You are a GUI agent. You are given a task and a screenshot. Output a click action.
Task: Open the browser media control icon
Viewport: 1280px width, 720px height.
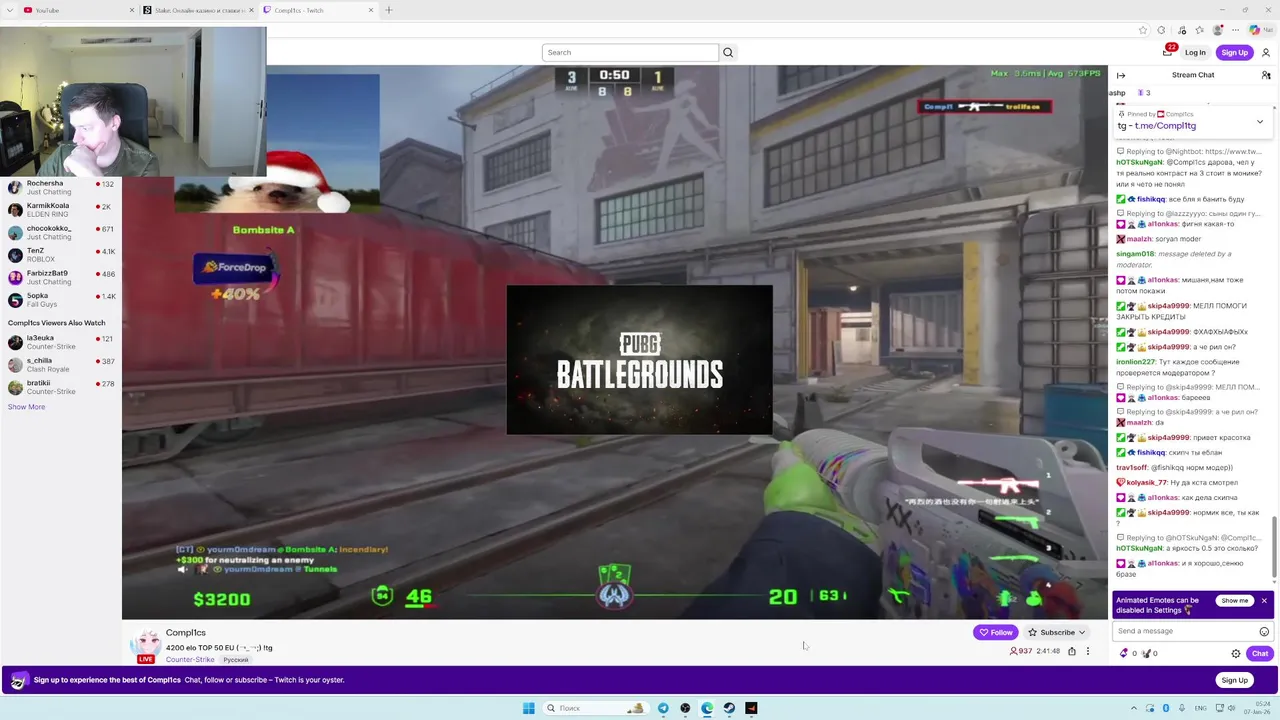tap(1182, 30)
